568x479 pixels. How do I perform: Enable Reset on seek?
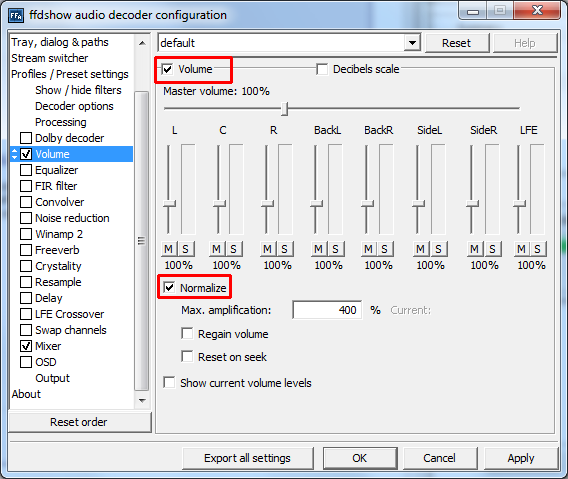click(187, 357)
